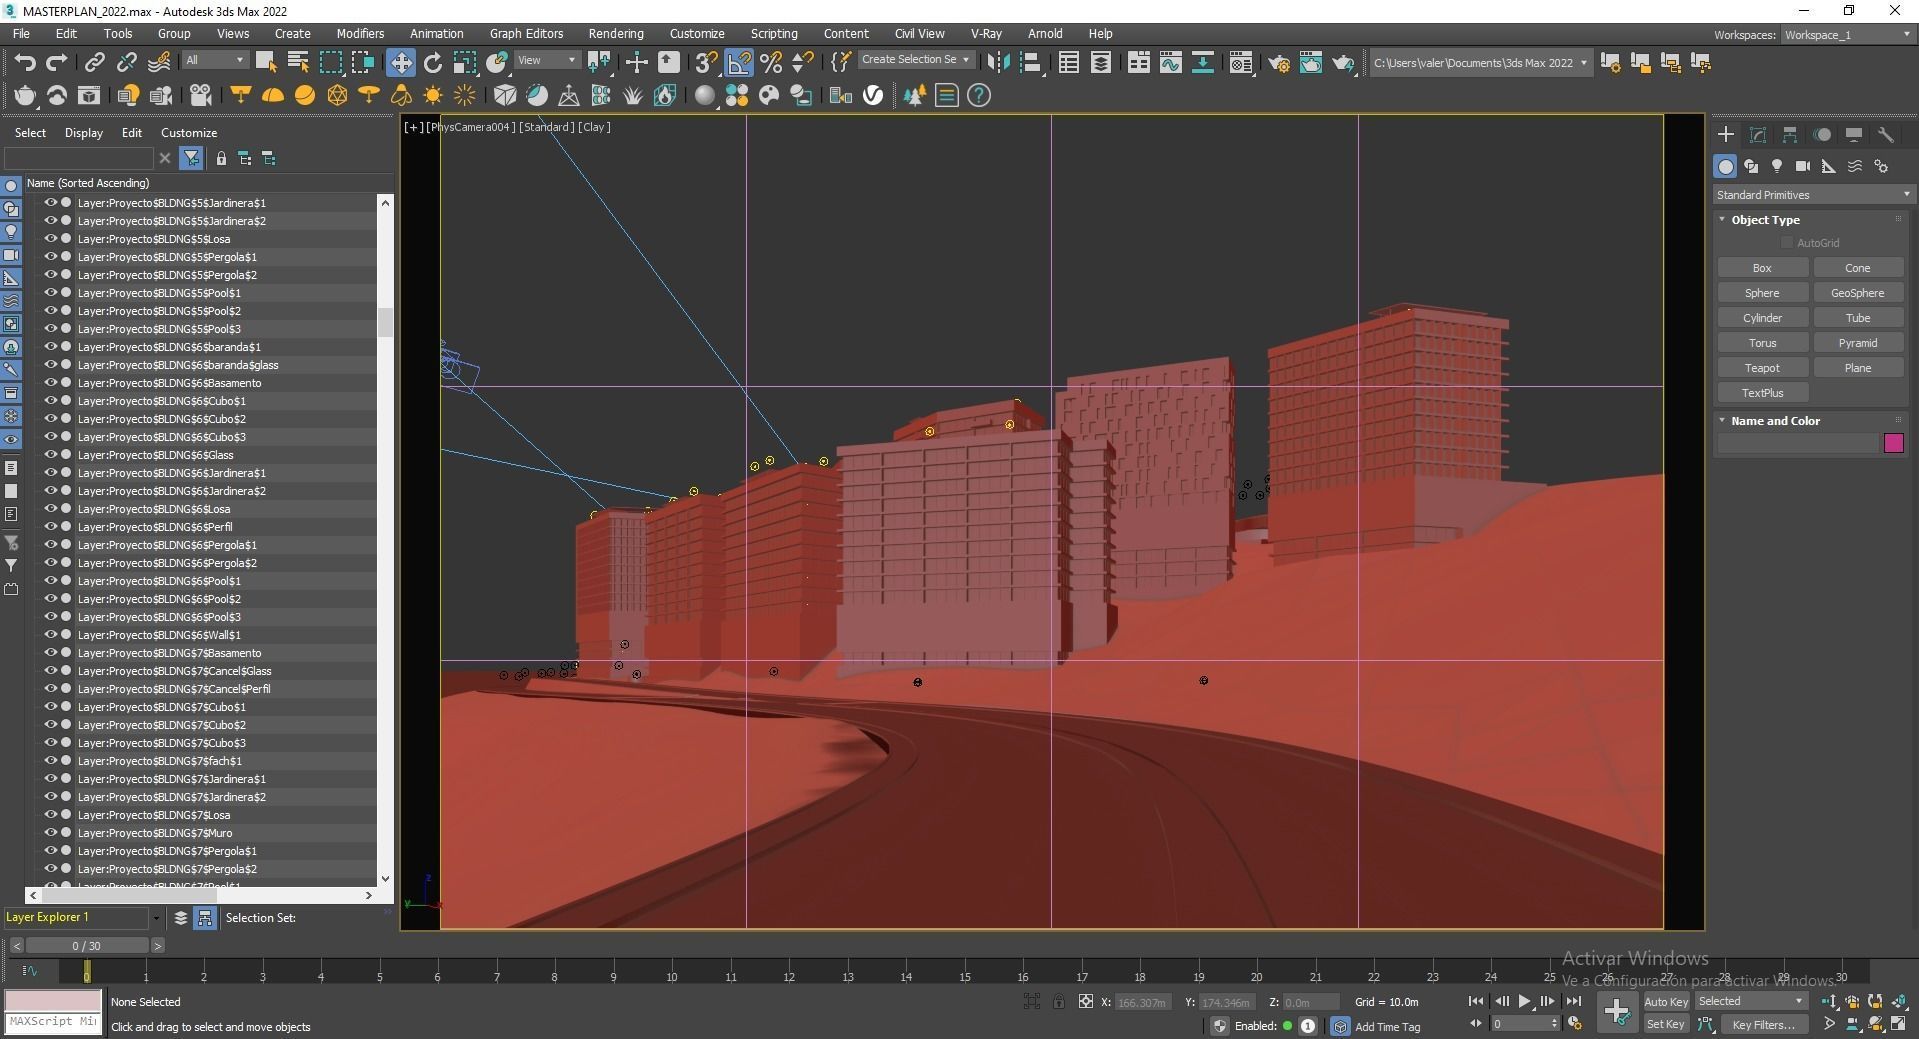Open the Rendering menu
1919x1039 pixels.
[x=616, y=33]
